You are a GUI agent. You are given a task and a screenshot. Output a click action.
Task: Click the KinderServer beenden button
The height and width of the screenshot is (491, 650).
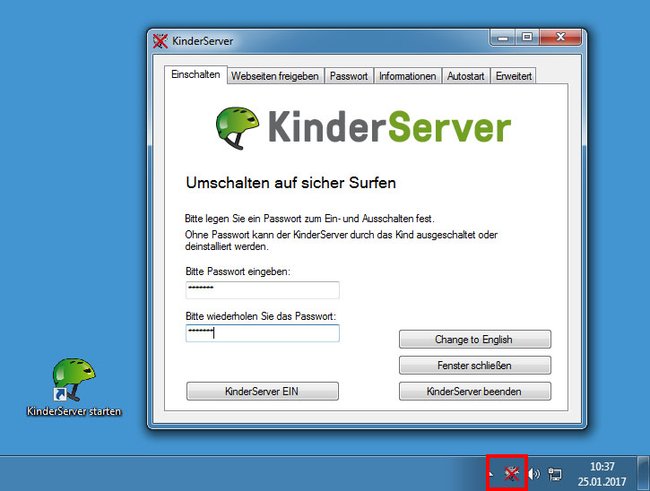pyautogui.click(x=475, y=391)
